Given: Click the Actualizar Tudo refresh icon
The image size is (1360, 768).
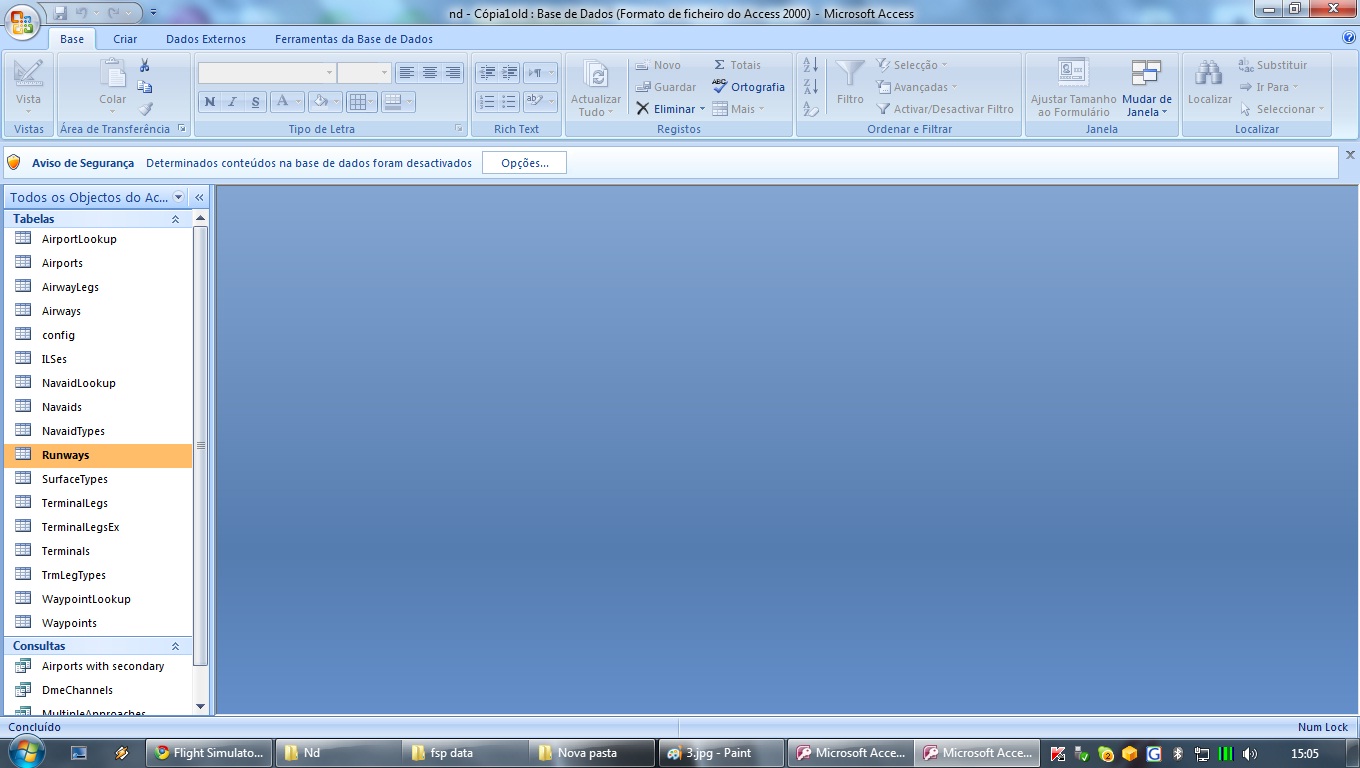Looking at the screenshot, I should [596, 75].
